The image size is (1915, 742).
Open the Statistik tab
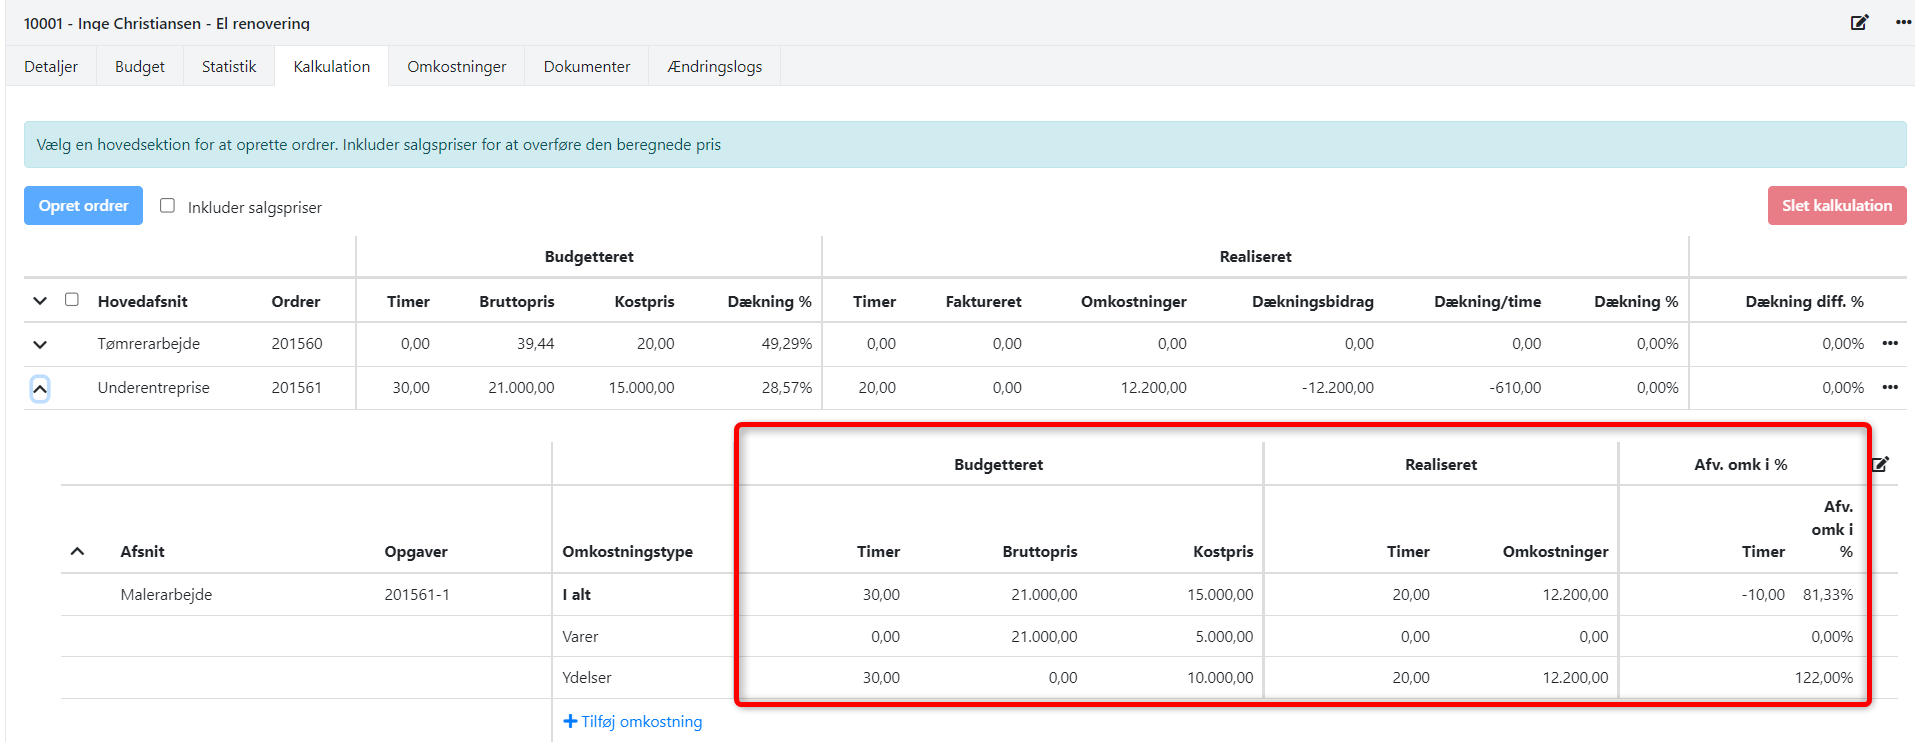(229, 67)
